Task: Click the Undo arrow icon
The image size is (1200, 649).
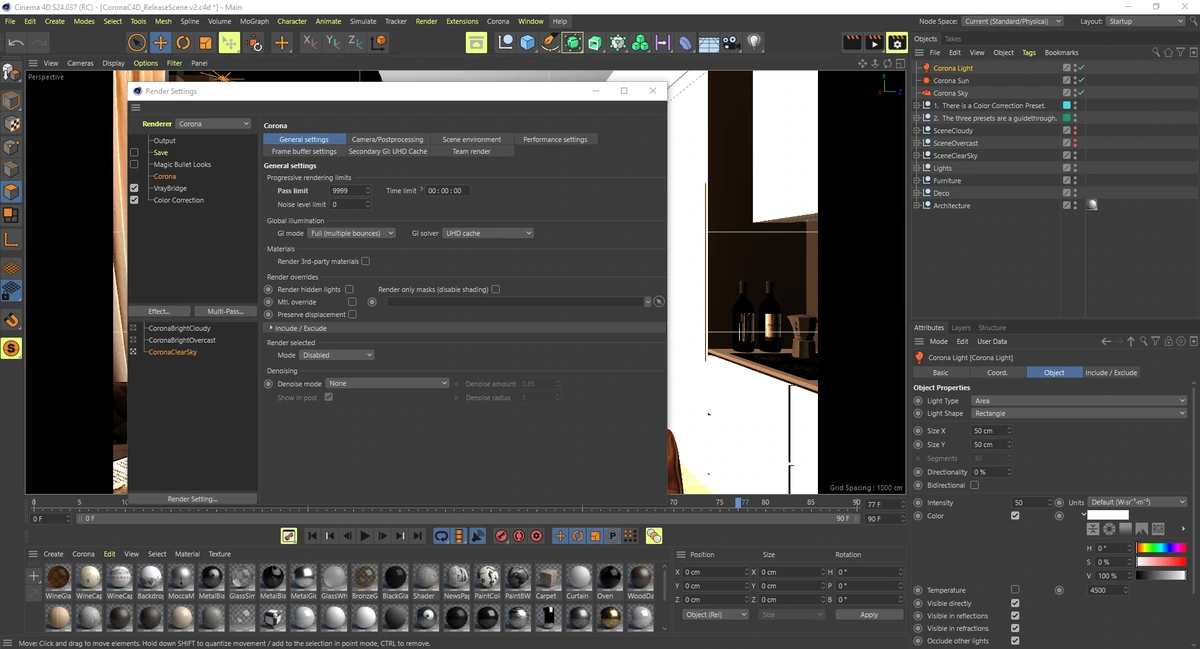Action: tap(16, 42)
